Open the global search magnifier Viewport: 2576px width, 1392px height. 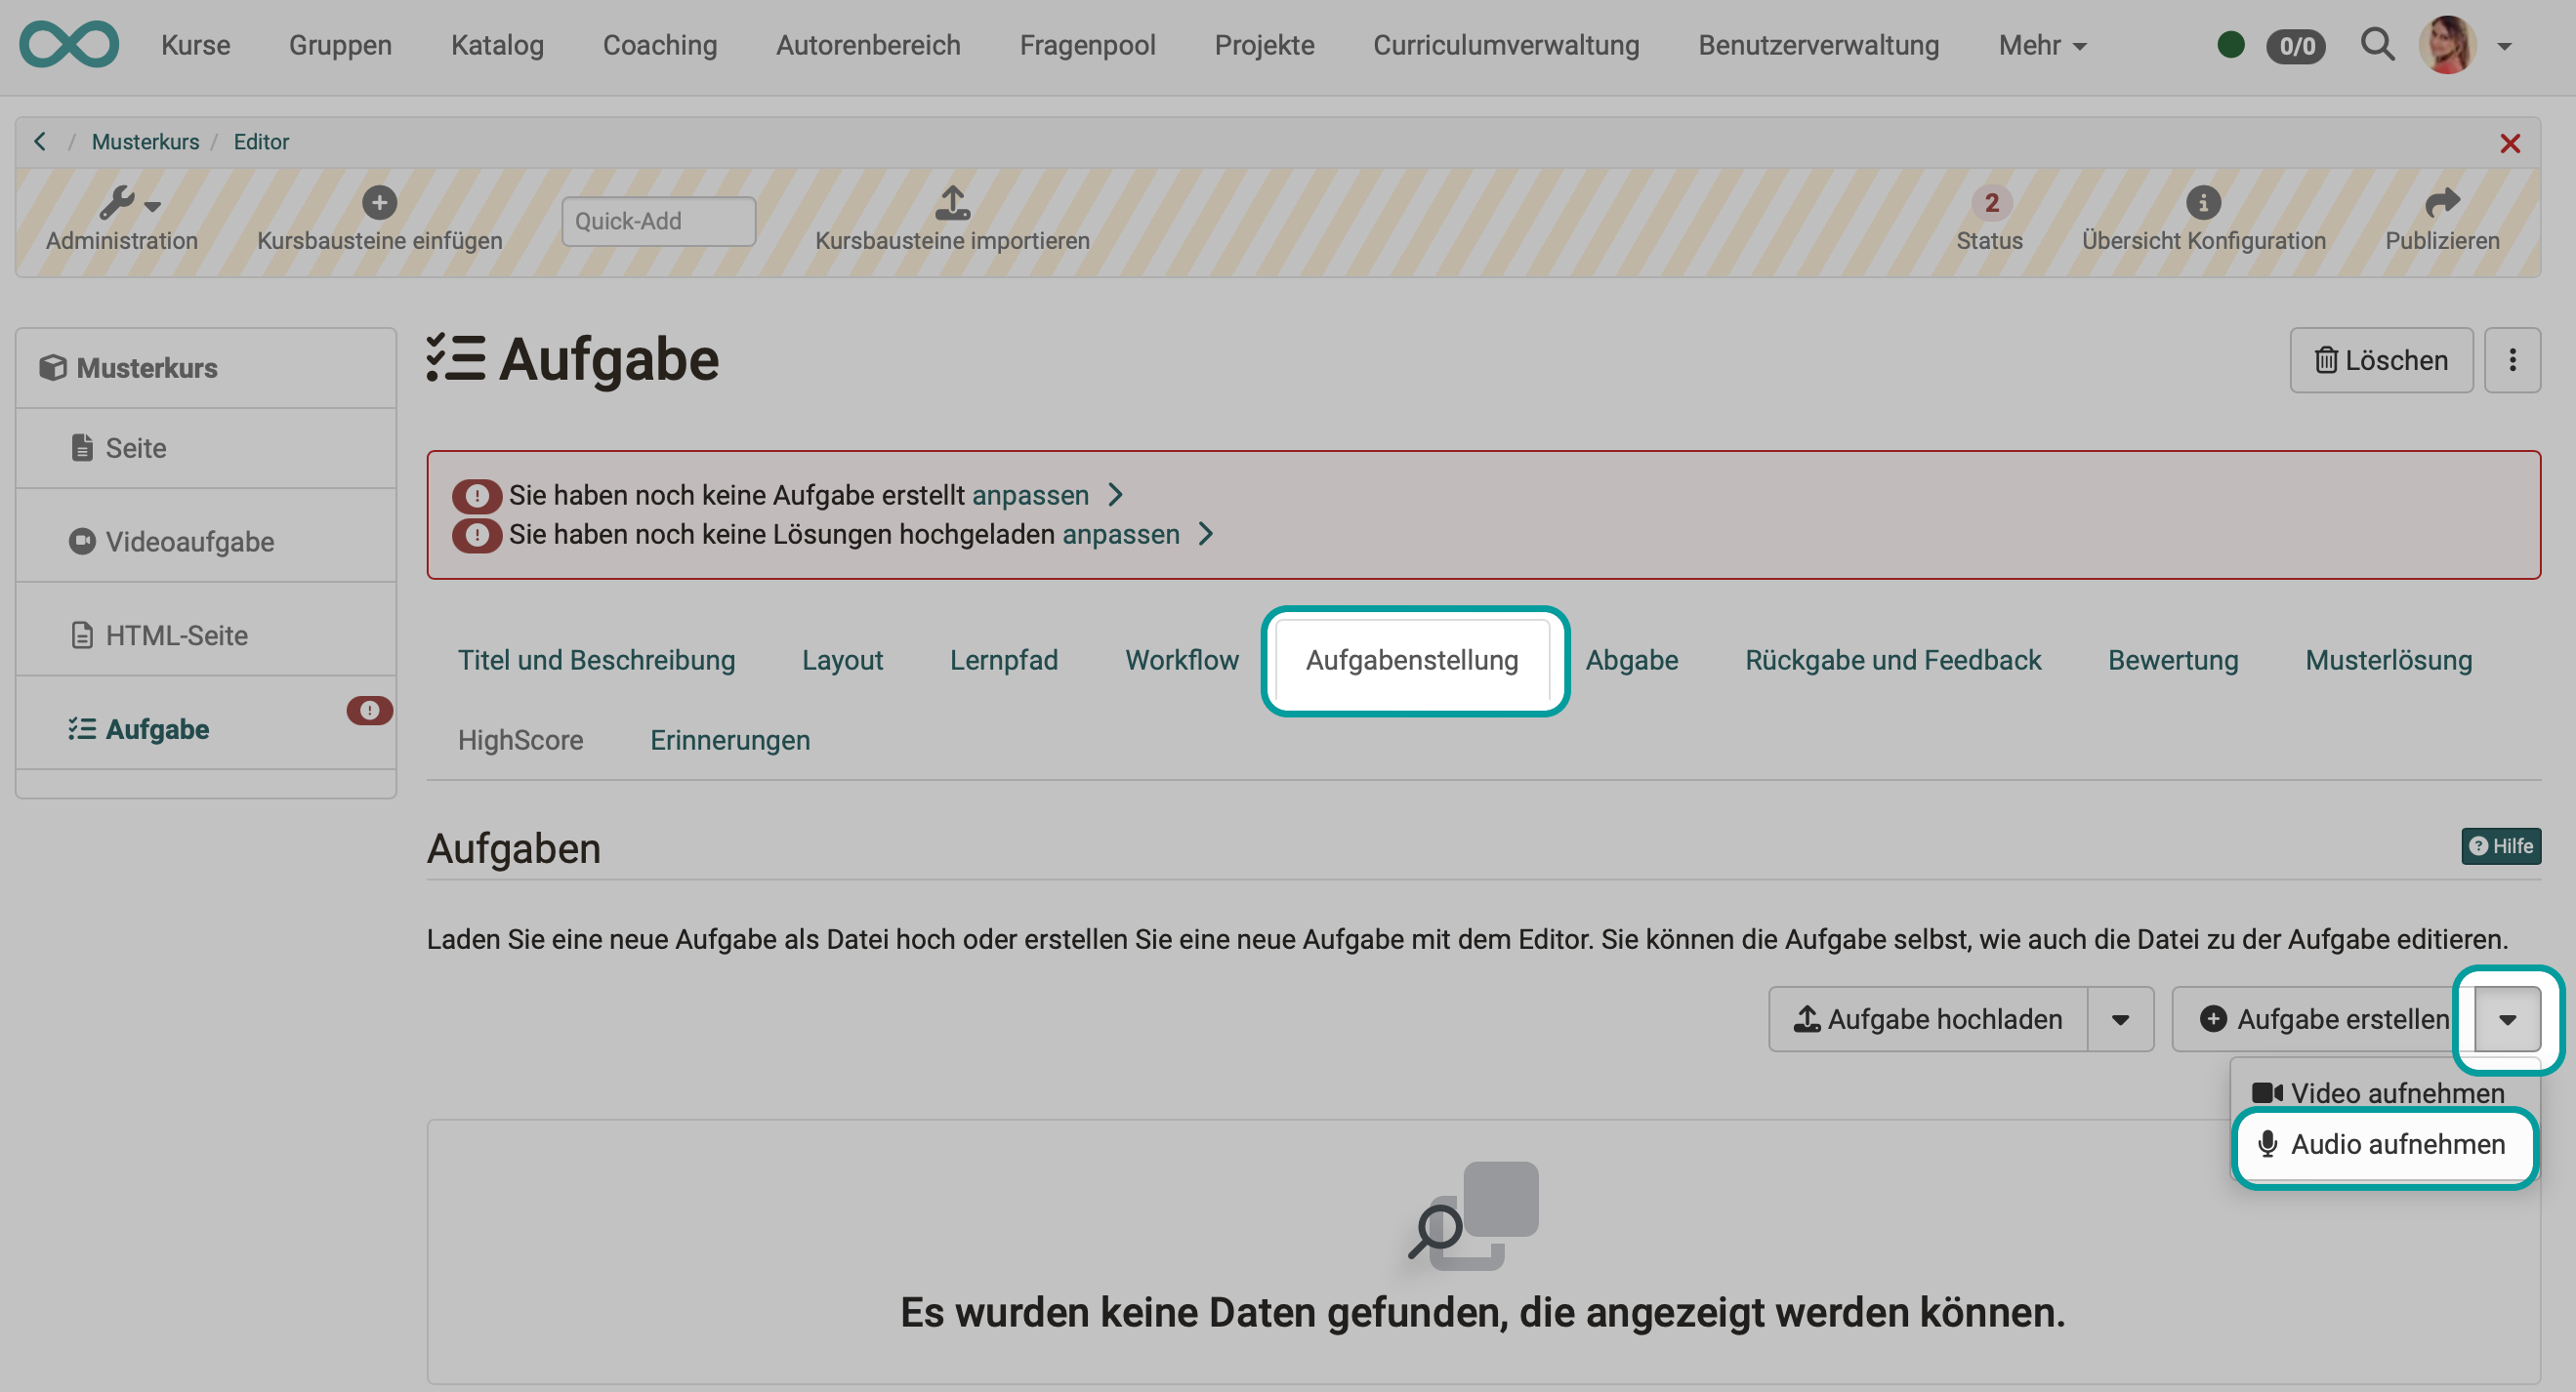[2378, 44]
